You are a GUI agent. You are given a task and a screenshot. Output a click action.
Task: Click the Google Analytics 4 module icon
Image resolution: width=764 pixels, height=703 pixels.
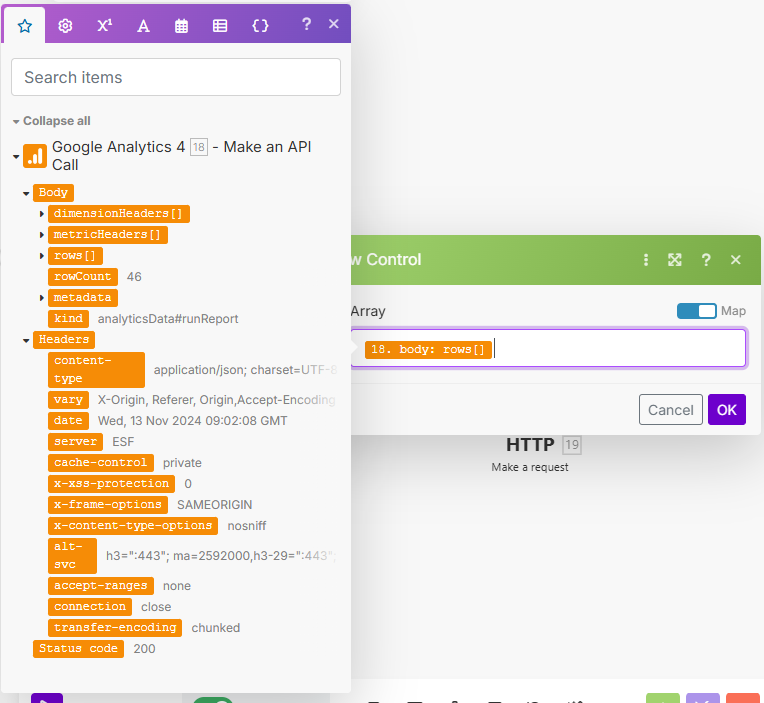[35, 156]
